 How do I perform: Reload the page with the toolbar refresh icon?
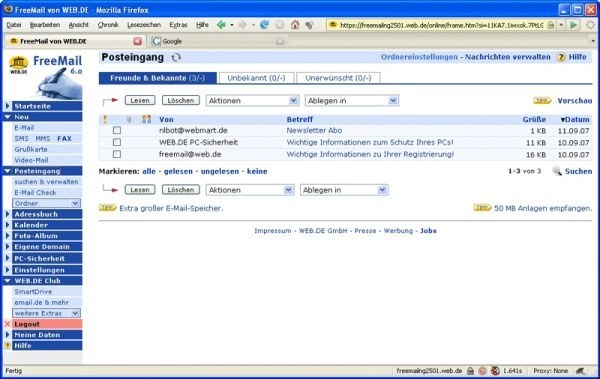point(264,25)
